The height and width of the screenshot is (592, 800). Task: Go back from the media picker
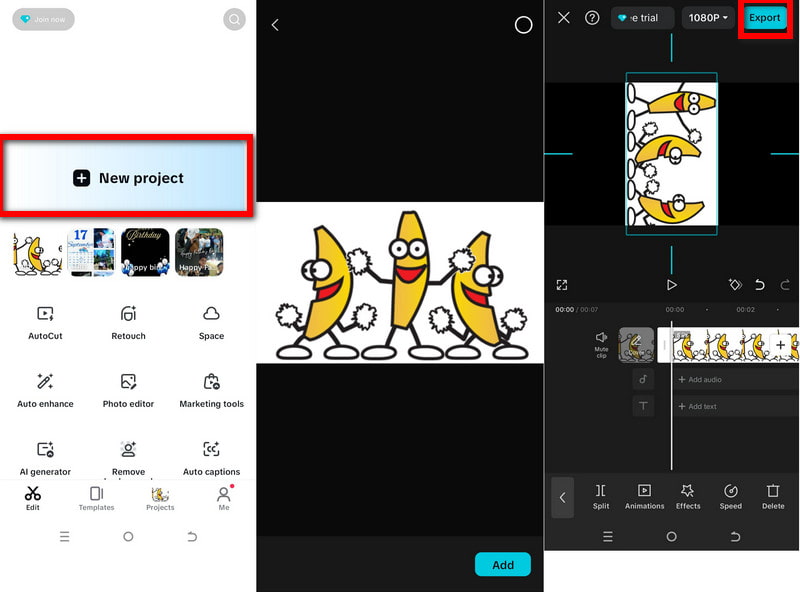point(275,25)
